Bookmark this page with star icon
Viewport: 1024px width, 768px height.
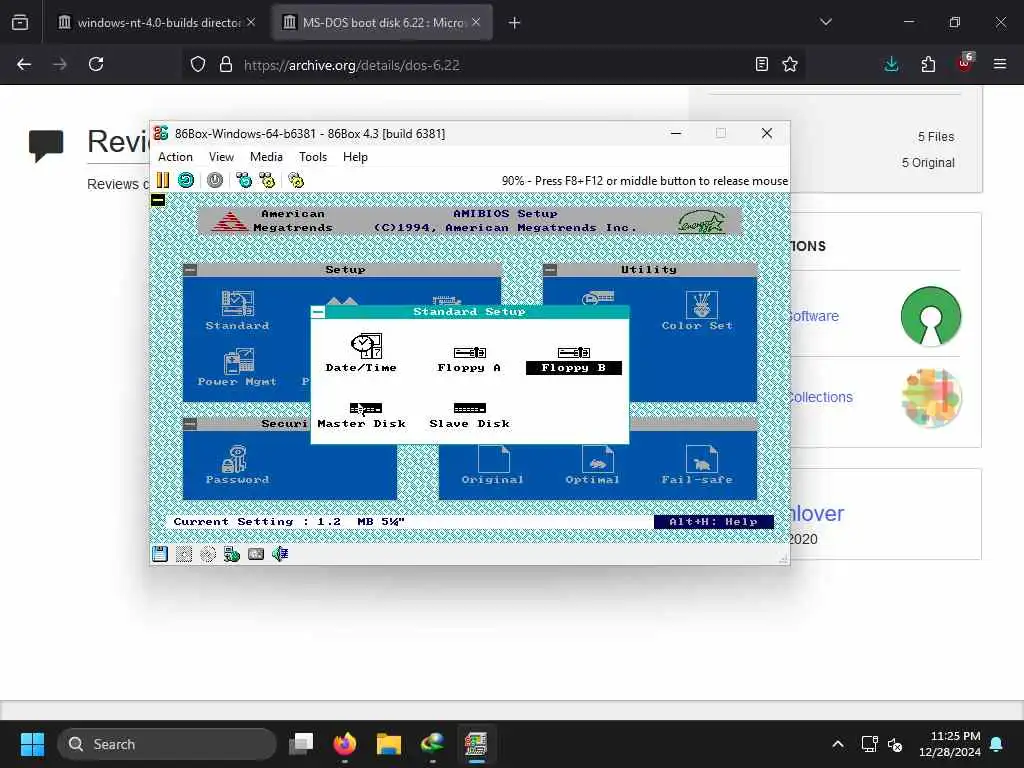coord(790,64)
